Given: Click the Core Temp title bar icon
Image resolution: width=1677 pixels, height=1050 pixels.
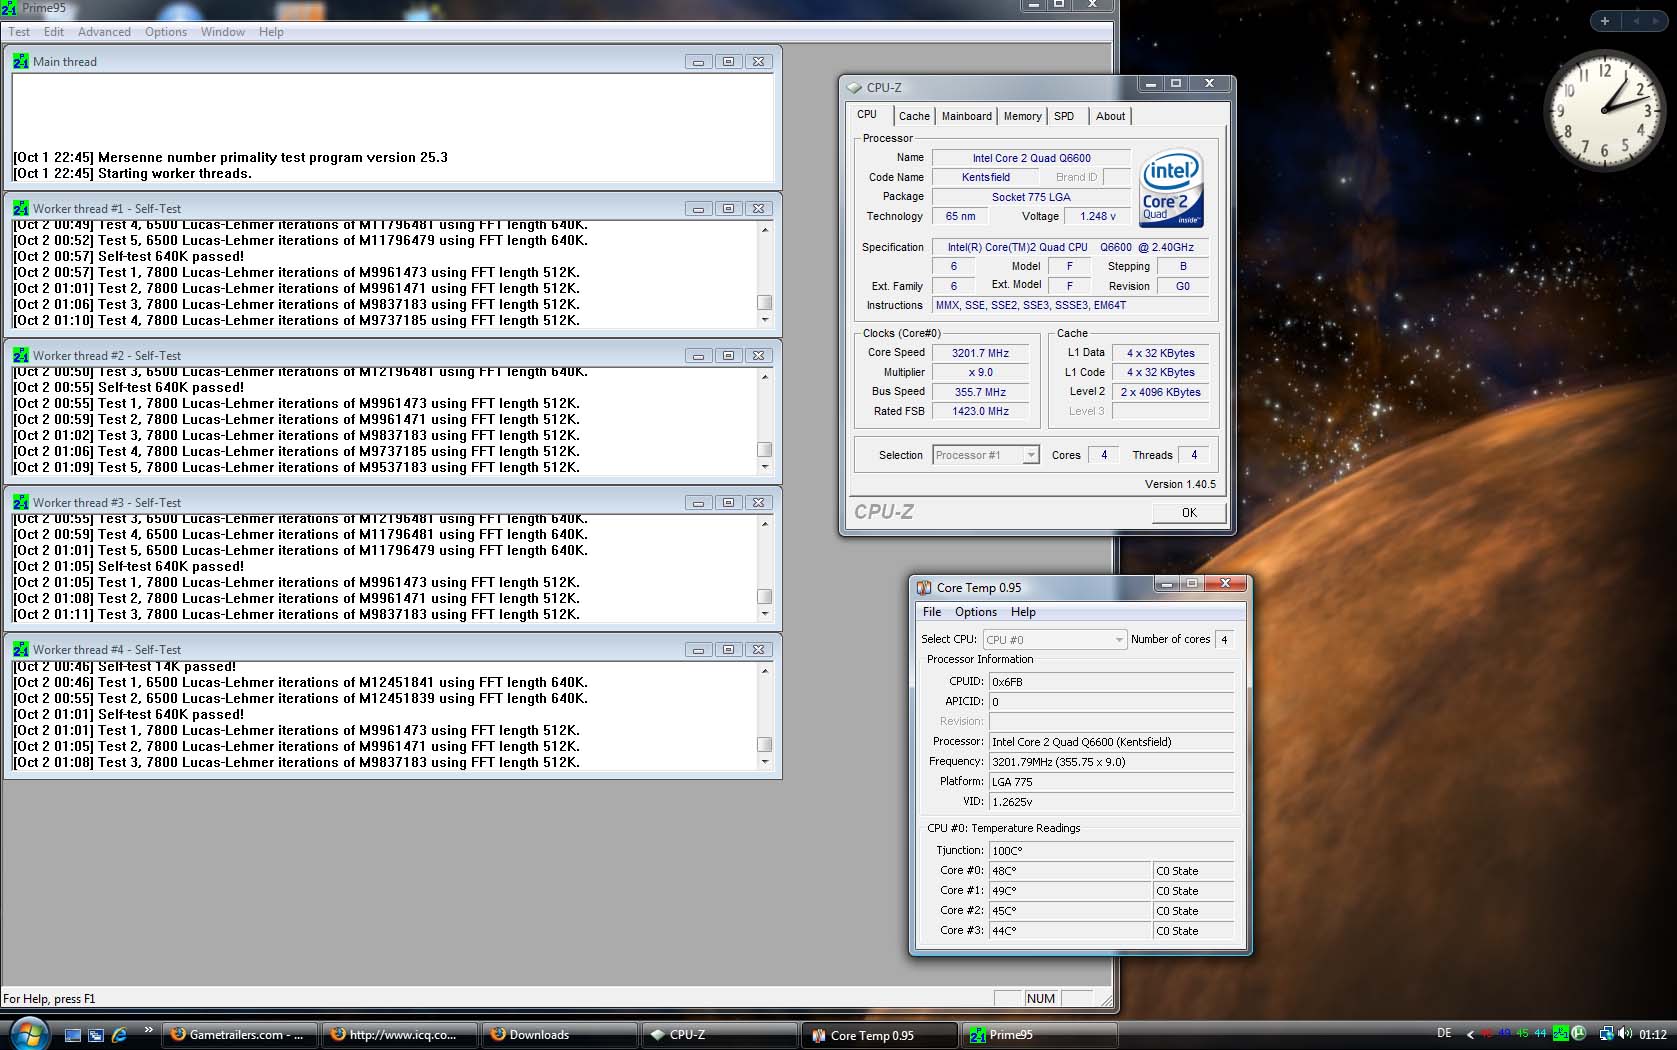Looking at the screenshot, I should (924, 587).
